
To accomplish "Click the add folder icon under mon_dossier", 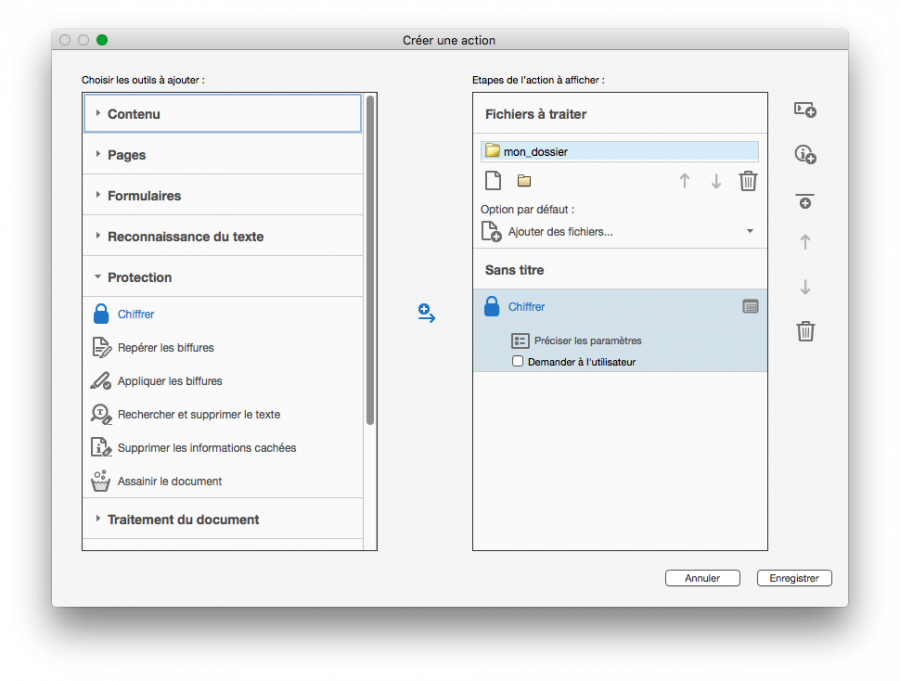I will pos(524,181).
